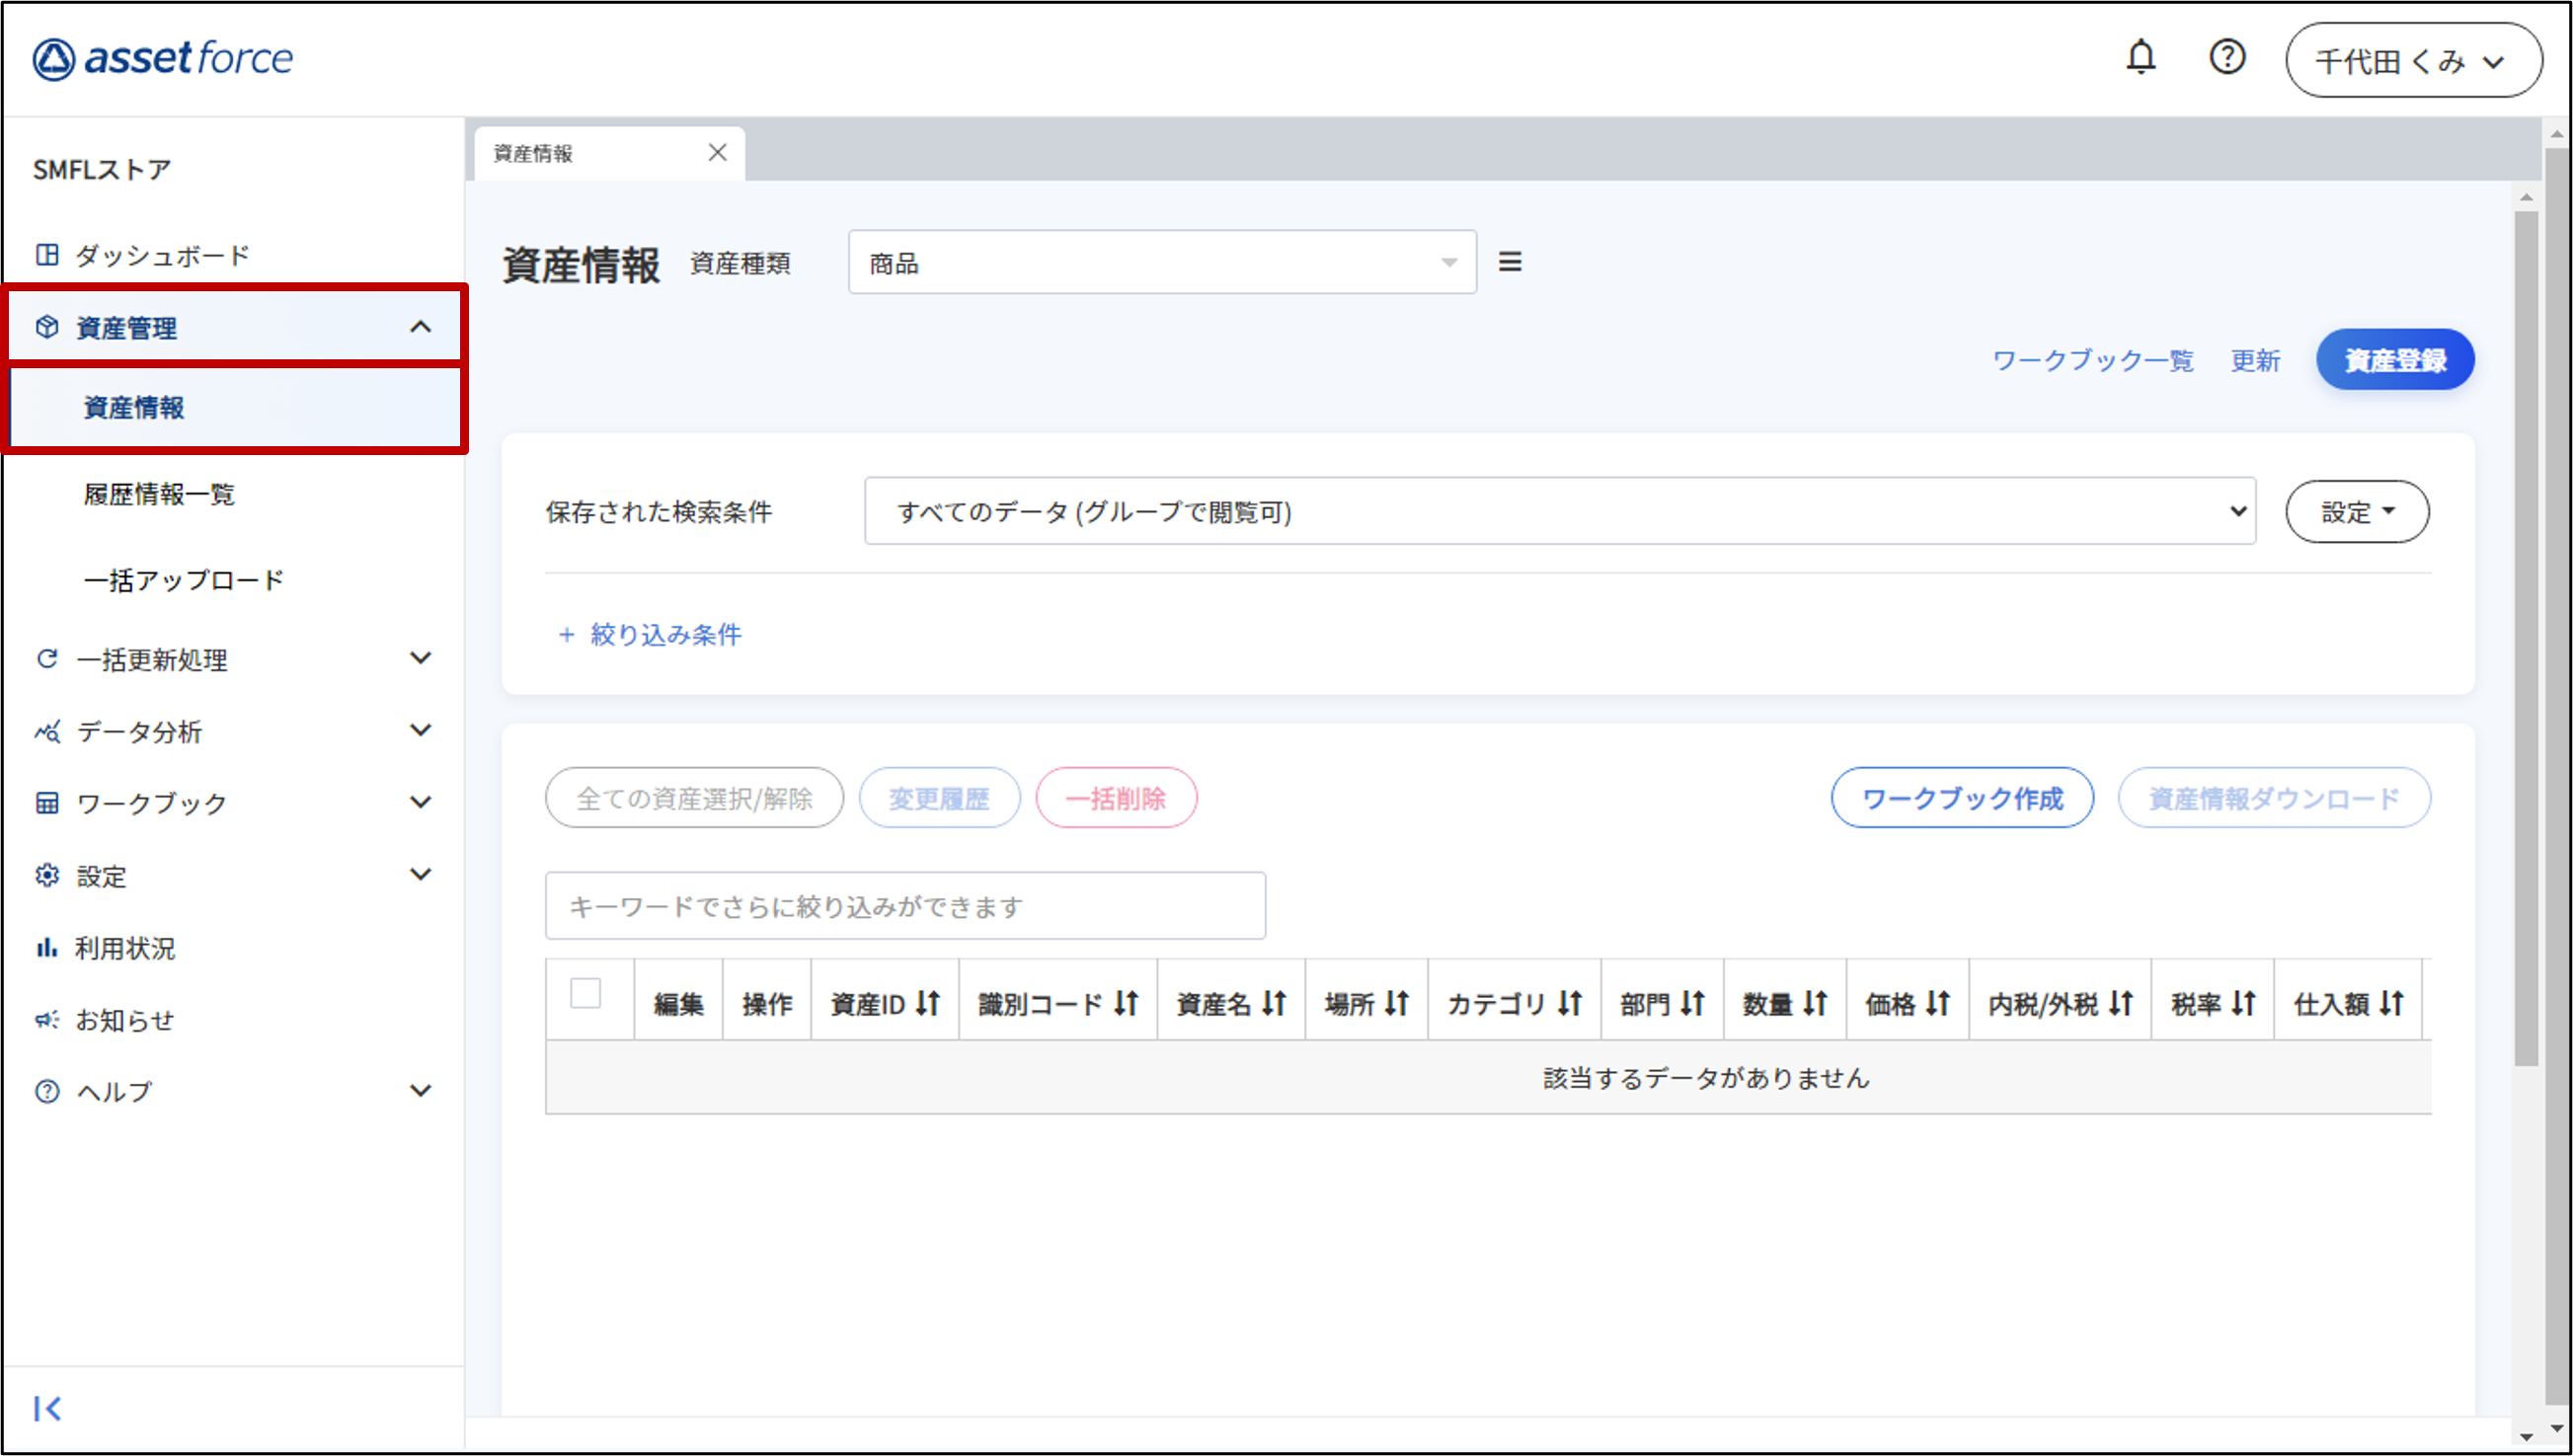
Task: Open the ワークブック一覧 link
Action: coord(2092,360)
